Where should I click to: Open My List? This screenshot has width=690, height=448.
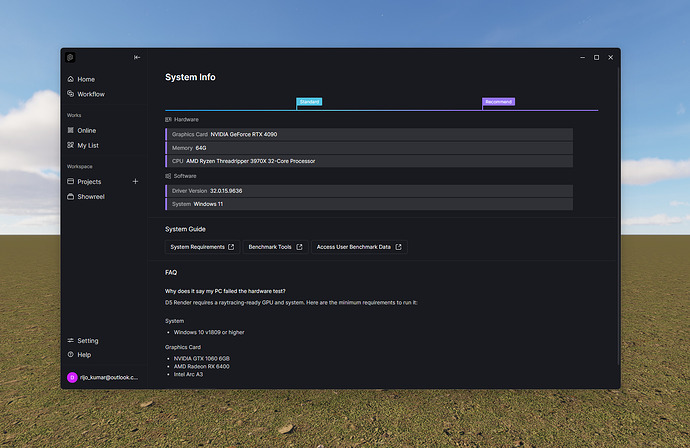[x=88, y=146]
